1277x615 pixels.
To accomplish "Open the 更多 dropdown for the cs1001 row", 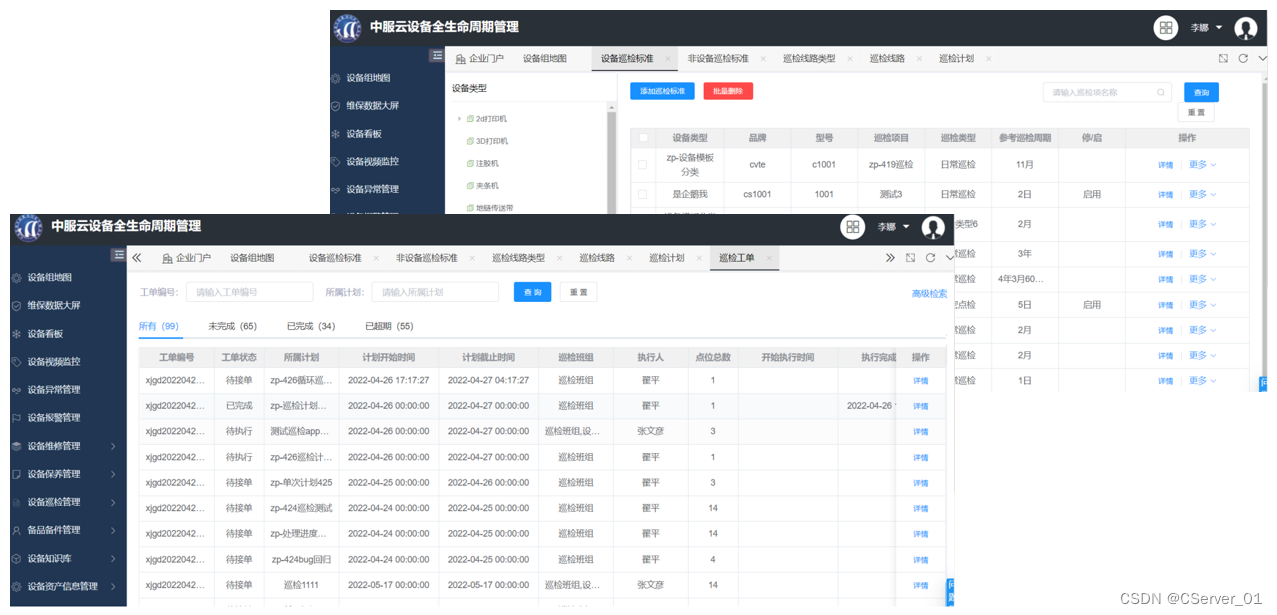I will pyautogui.click(x=1202, y=194).
